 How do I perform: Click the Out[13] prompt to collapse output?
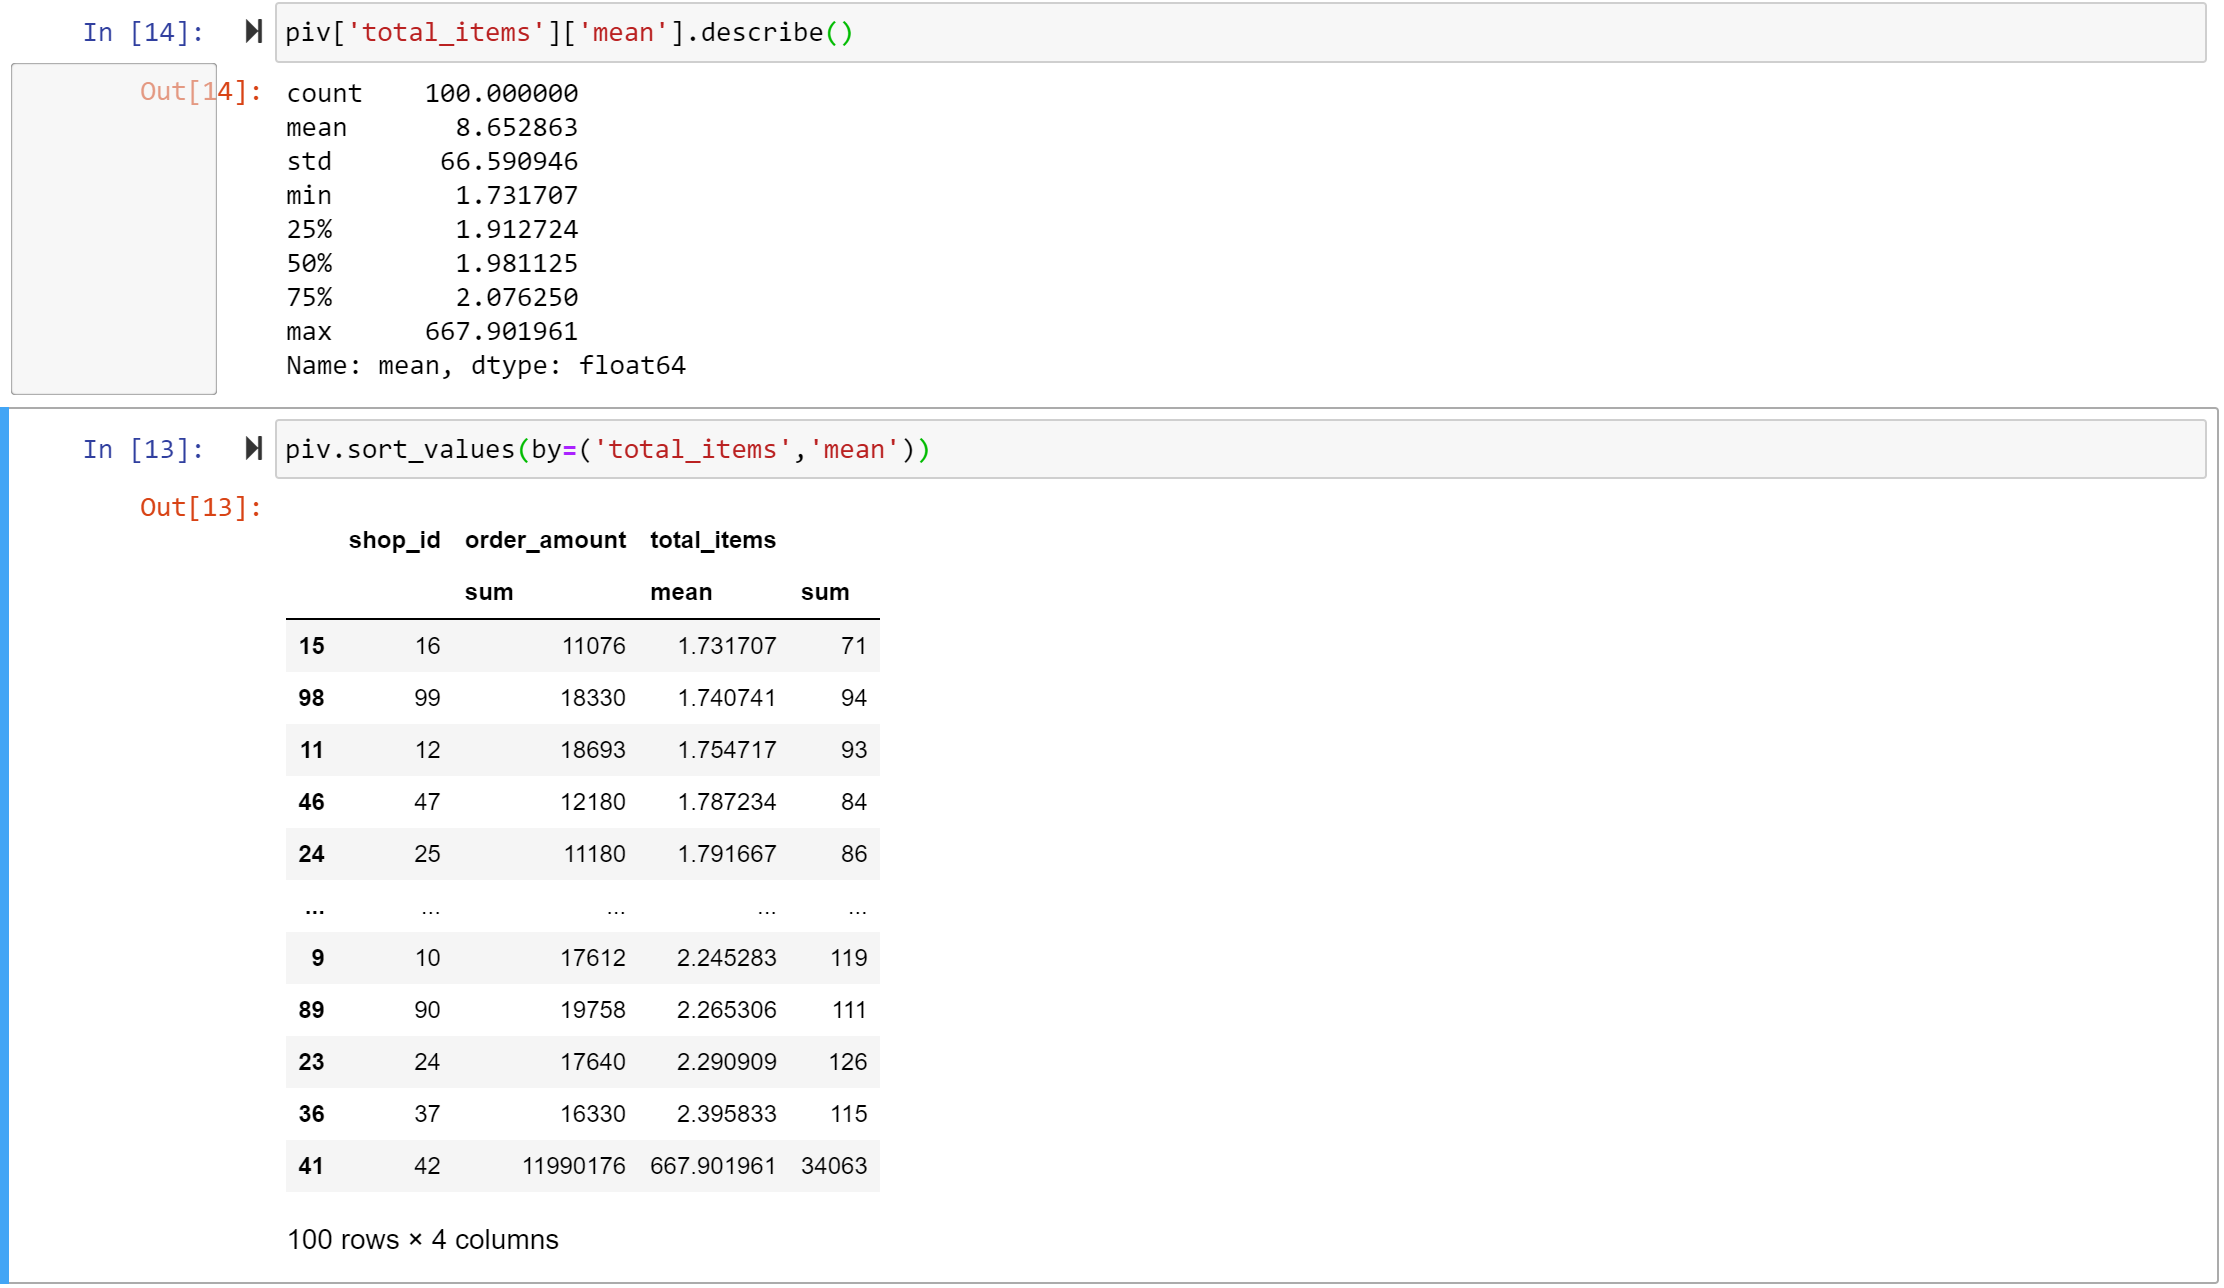(x=200, y=508)
